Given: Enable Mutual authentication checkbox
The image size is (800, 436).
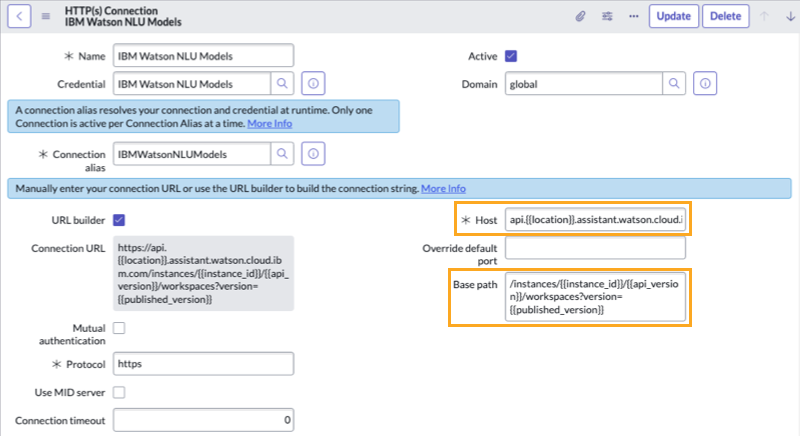Looking at the screenshot, I should [119, 328].
